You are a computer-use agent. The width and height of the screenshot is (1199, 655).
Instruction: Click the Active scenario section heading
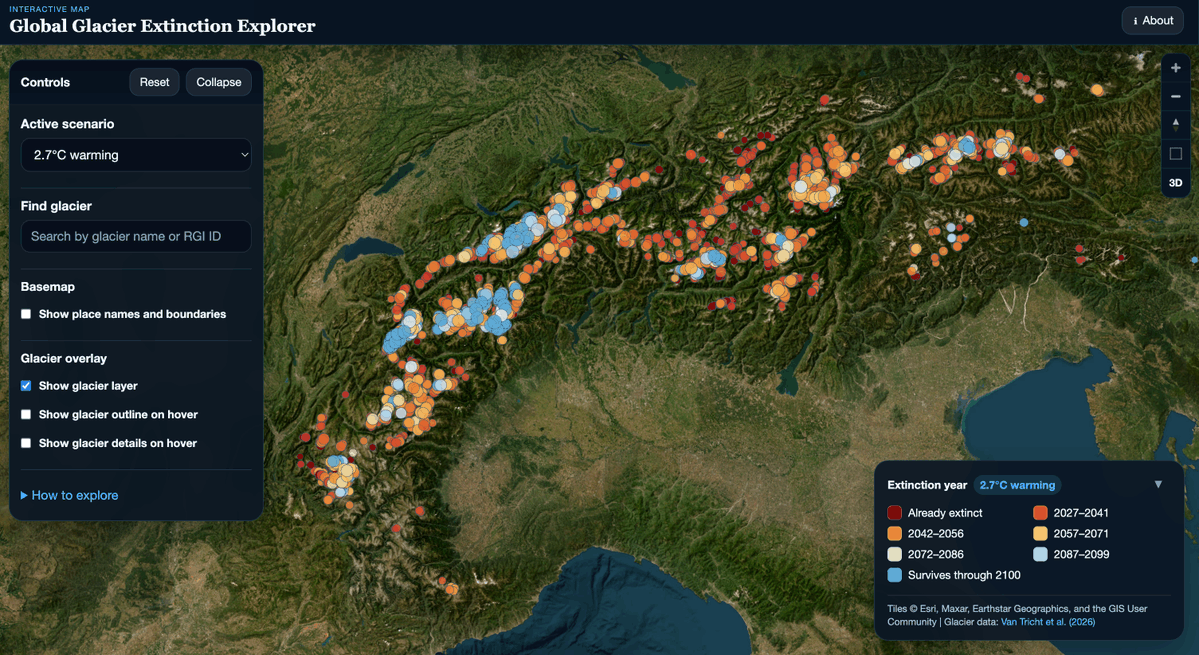pos(67,124)
